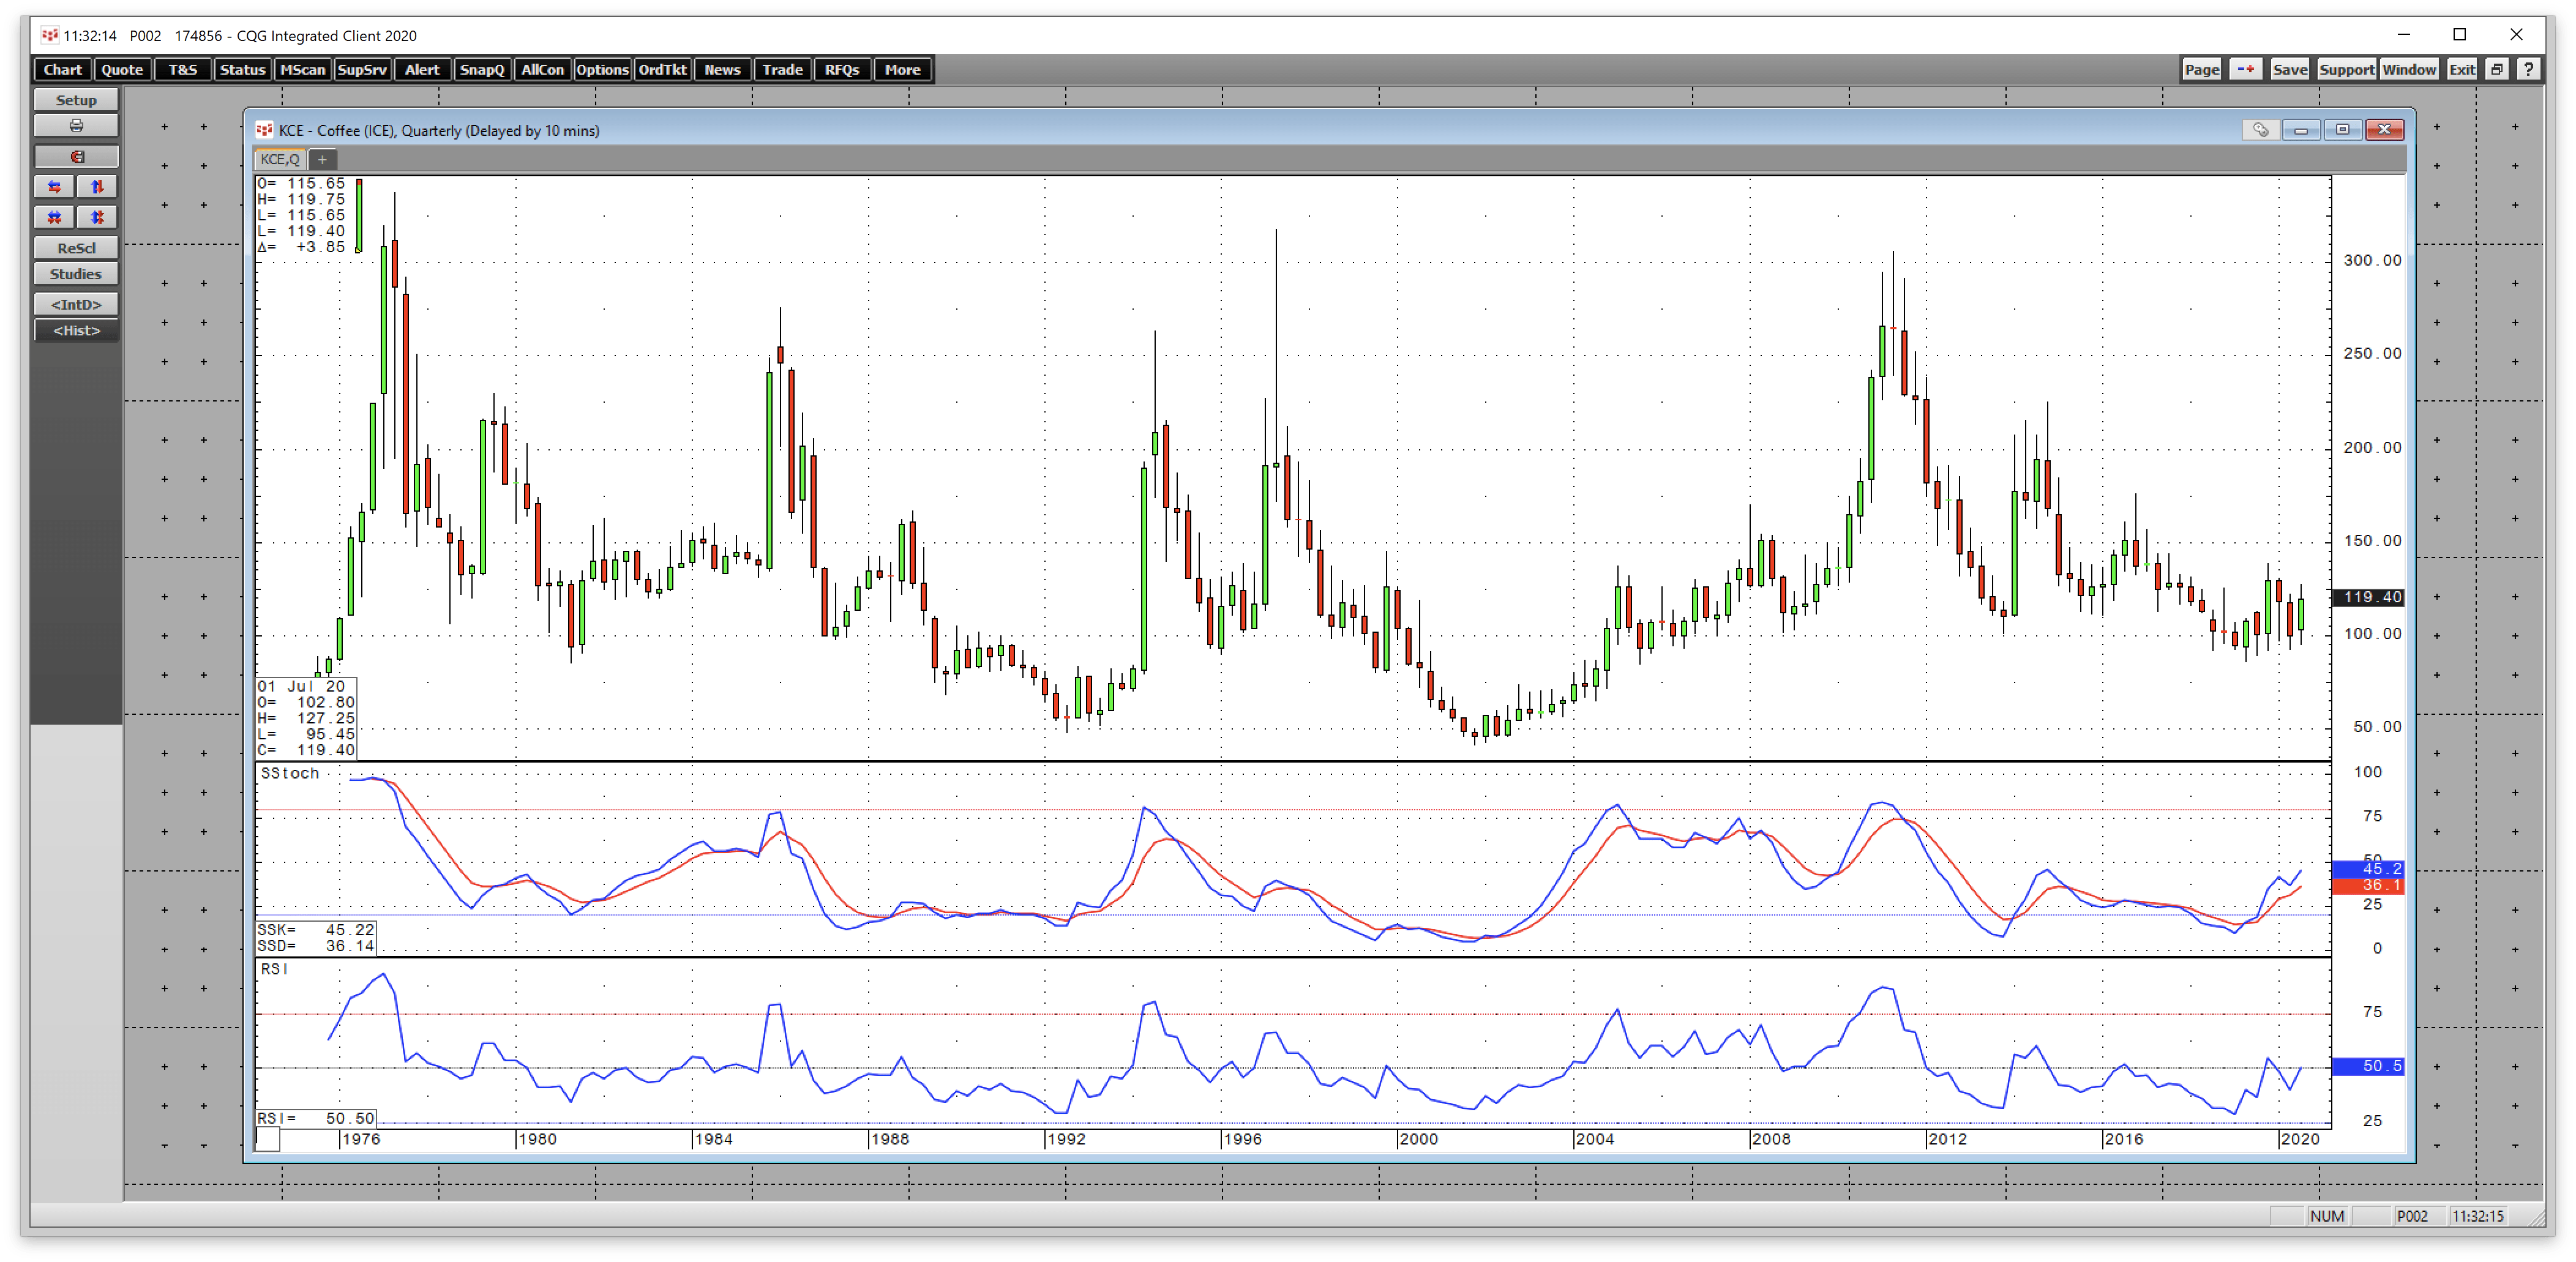The width and height of the screenshot is (2576, 1262).
Task: Open the Window menu button
Action: 2408,69
